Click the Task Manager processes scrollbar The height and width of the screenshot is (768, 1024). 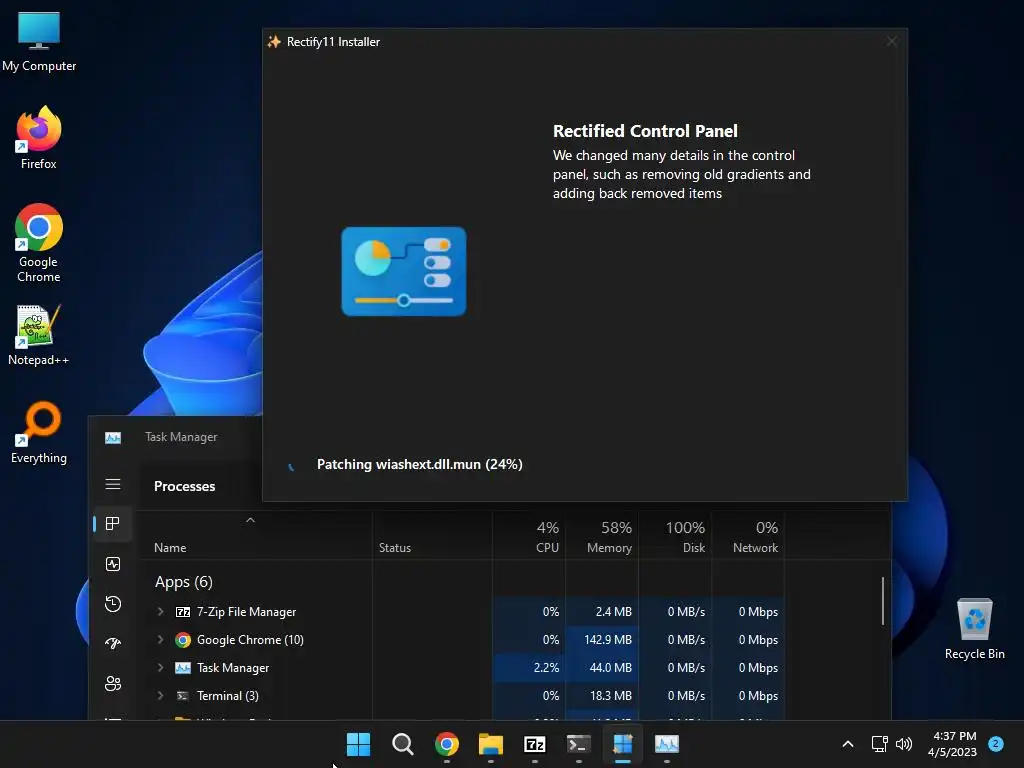[x=883, y=601]
